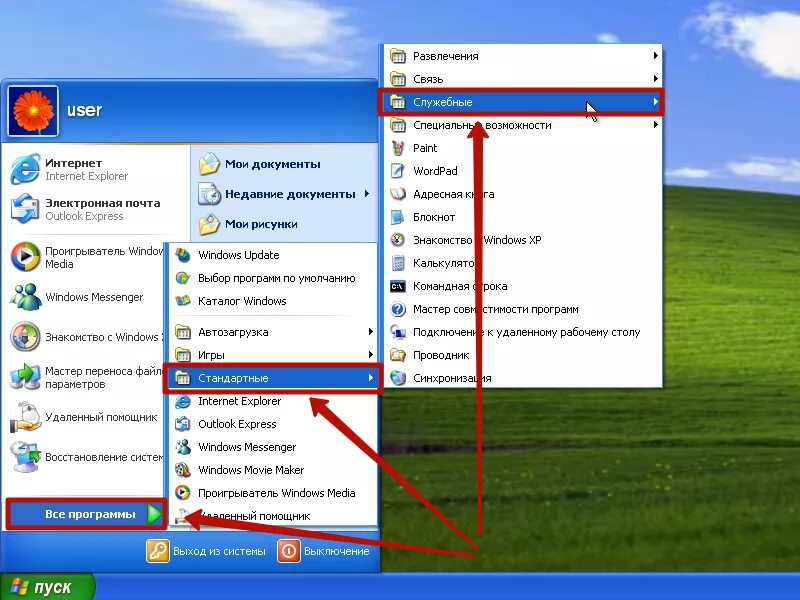The height and width of the screenshot is (600, 800).
Task: Open Подключение к удаленному рабочему столу
Action: (x=523, y=332)
